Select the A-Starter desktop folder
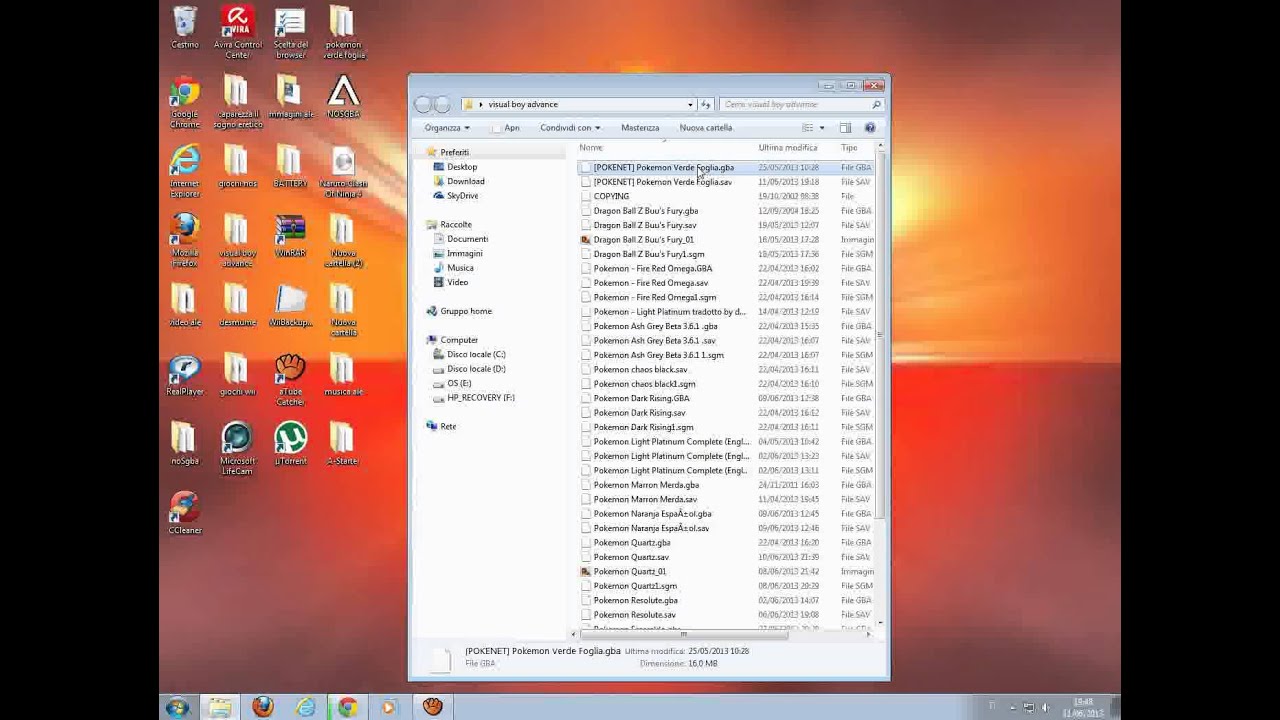 click(x=343, y=444)
